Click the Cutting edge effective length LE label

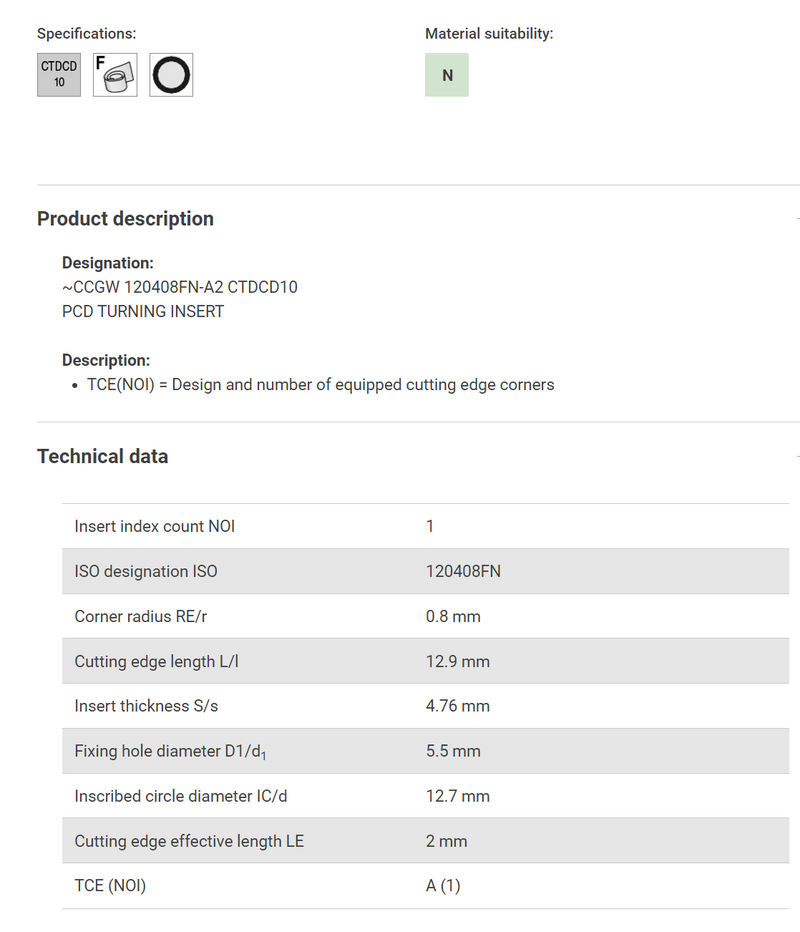[189, 841]
